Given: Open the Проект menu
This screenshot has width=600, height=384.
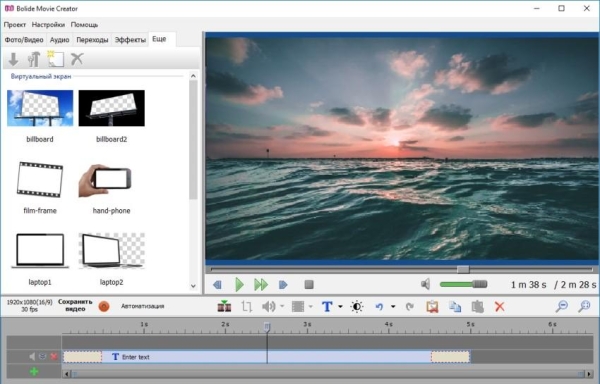Looking at the screenshot, I should (x=15, y=24).
